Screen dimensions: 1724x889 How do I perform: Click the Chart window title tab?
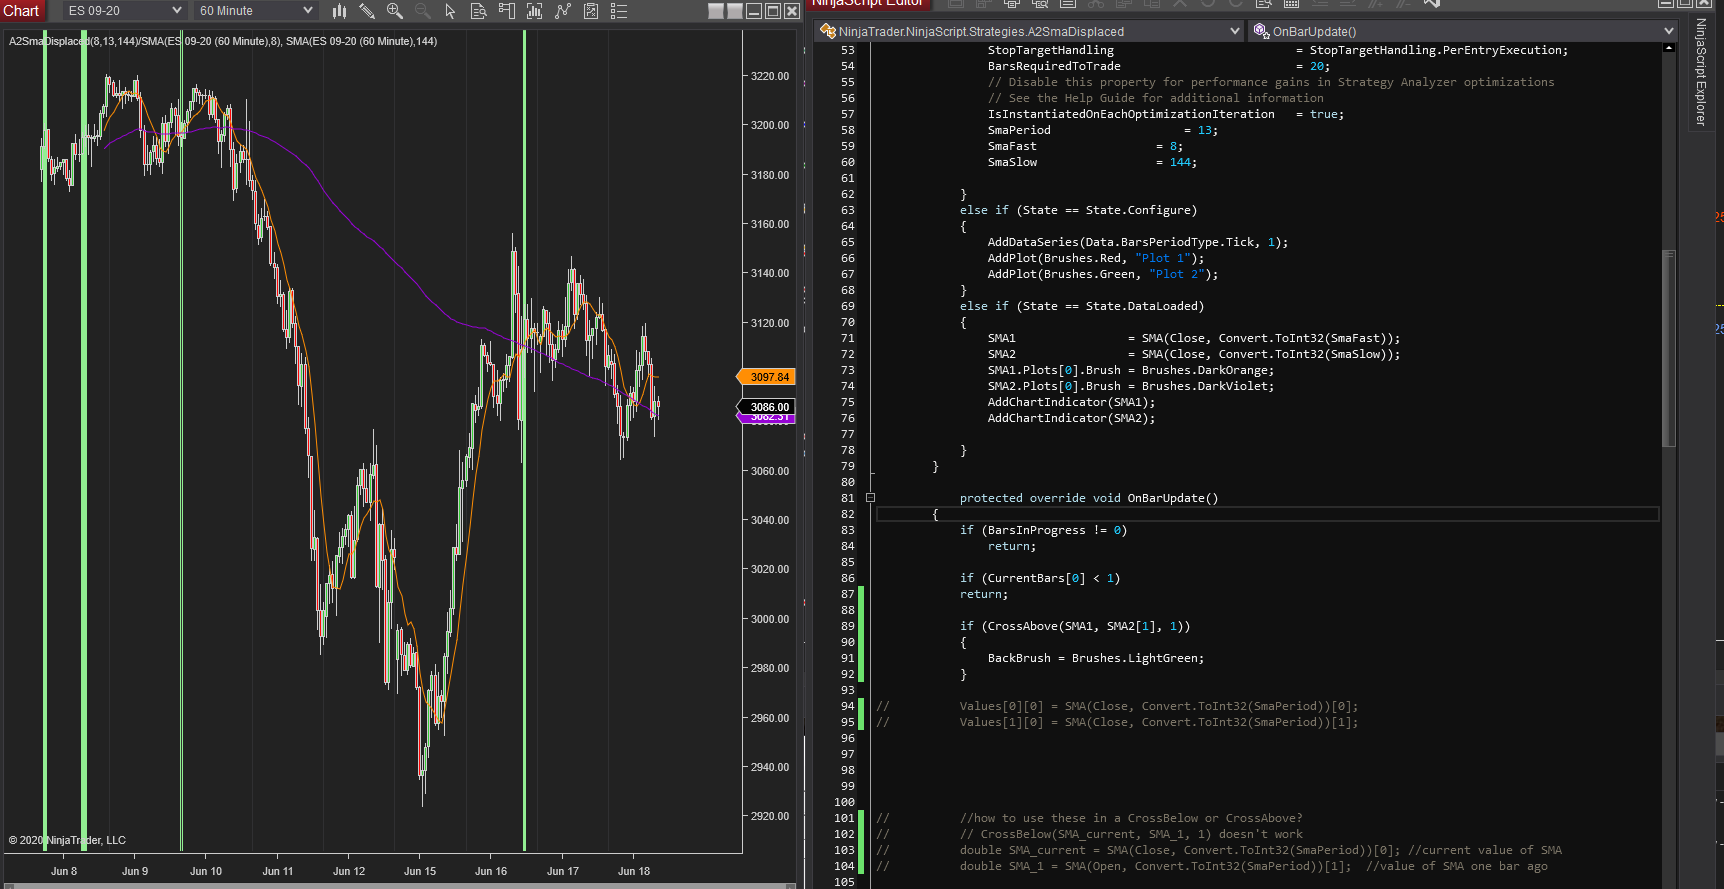click(x=21, y=11)
